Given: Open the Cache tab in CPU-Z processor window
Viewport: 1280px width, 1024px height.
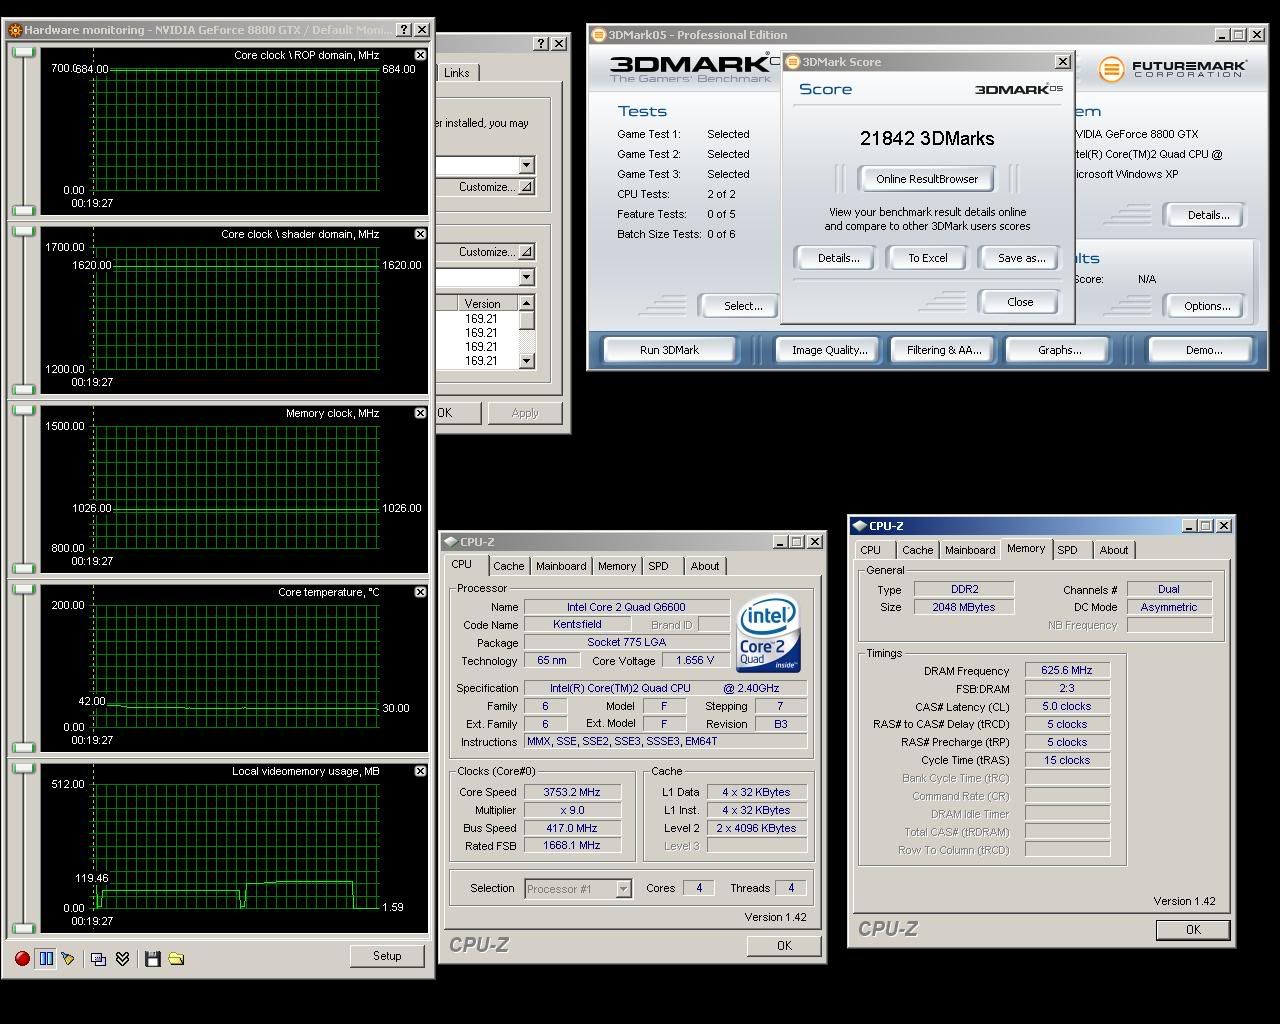Looking at the screenshot, I should click(508, 566).
